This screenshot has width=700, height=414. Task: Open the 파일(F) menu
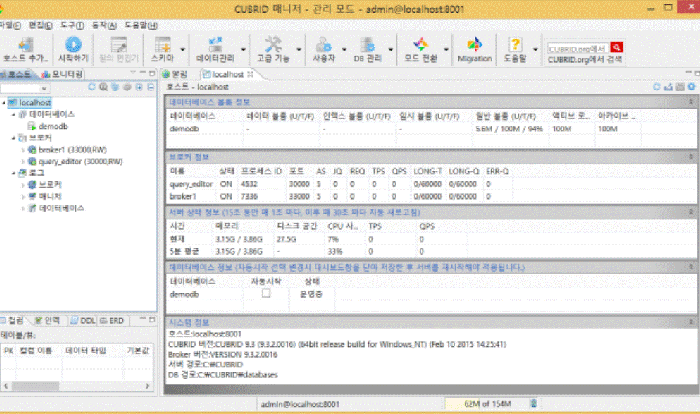pyautogui.click(x=10, y=25)
